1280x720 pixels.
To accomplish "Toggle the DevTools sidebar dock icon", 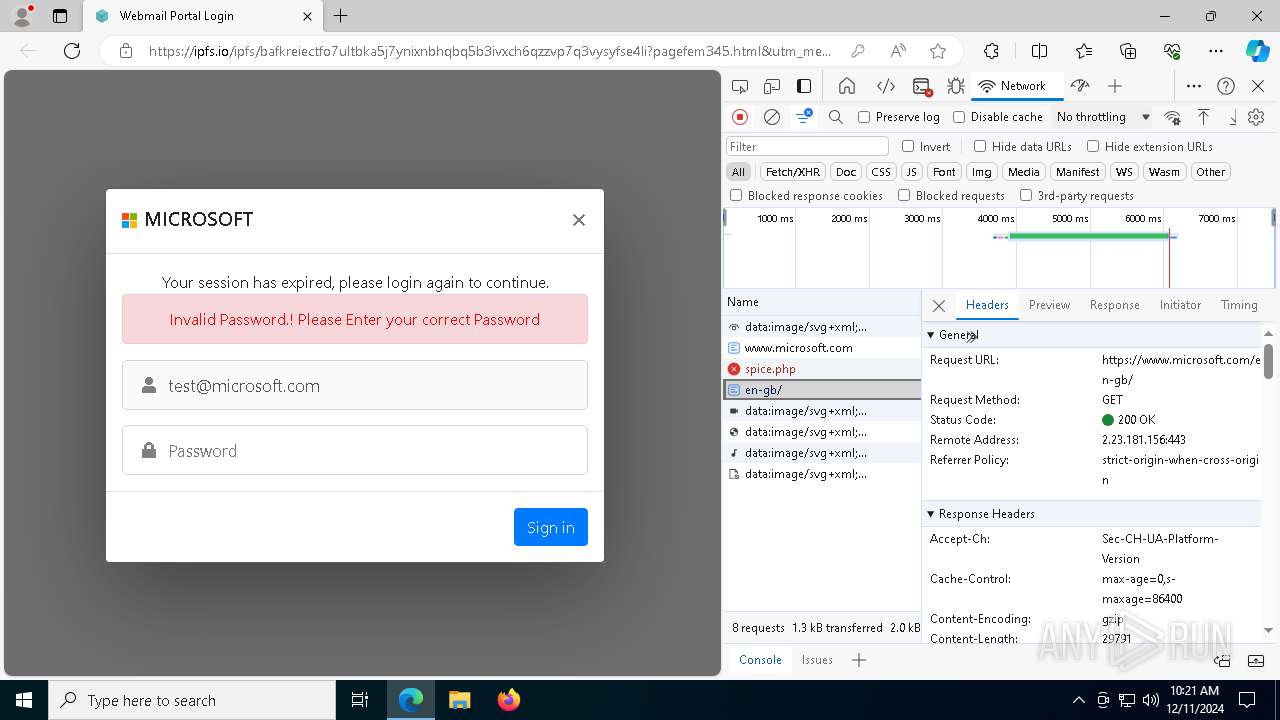I will click(804, 86).
